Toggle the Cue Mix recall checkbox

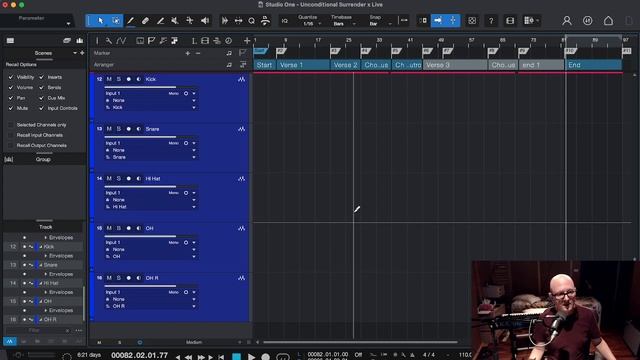click(x=41, y=98)
